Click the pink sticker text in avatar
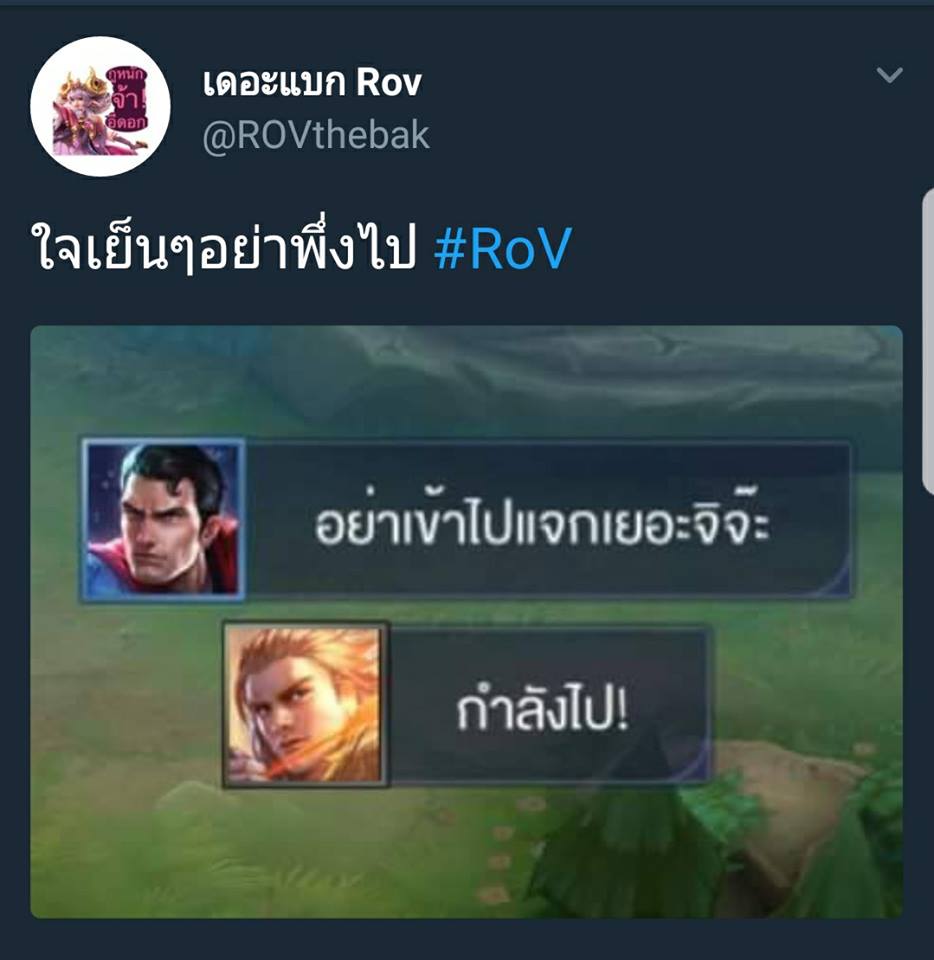The height and width of the screenshot is (960, 934). click(x=127, y=99)
